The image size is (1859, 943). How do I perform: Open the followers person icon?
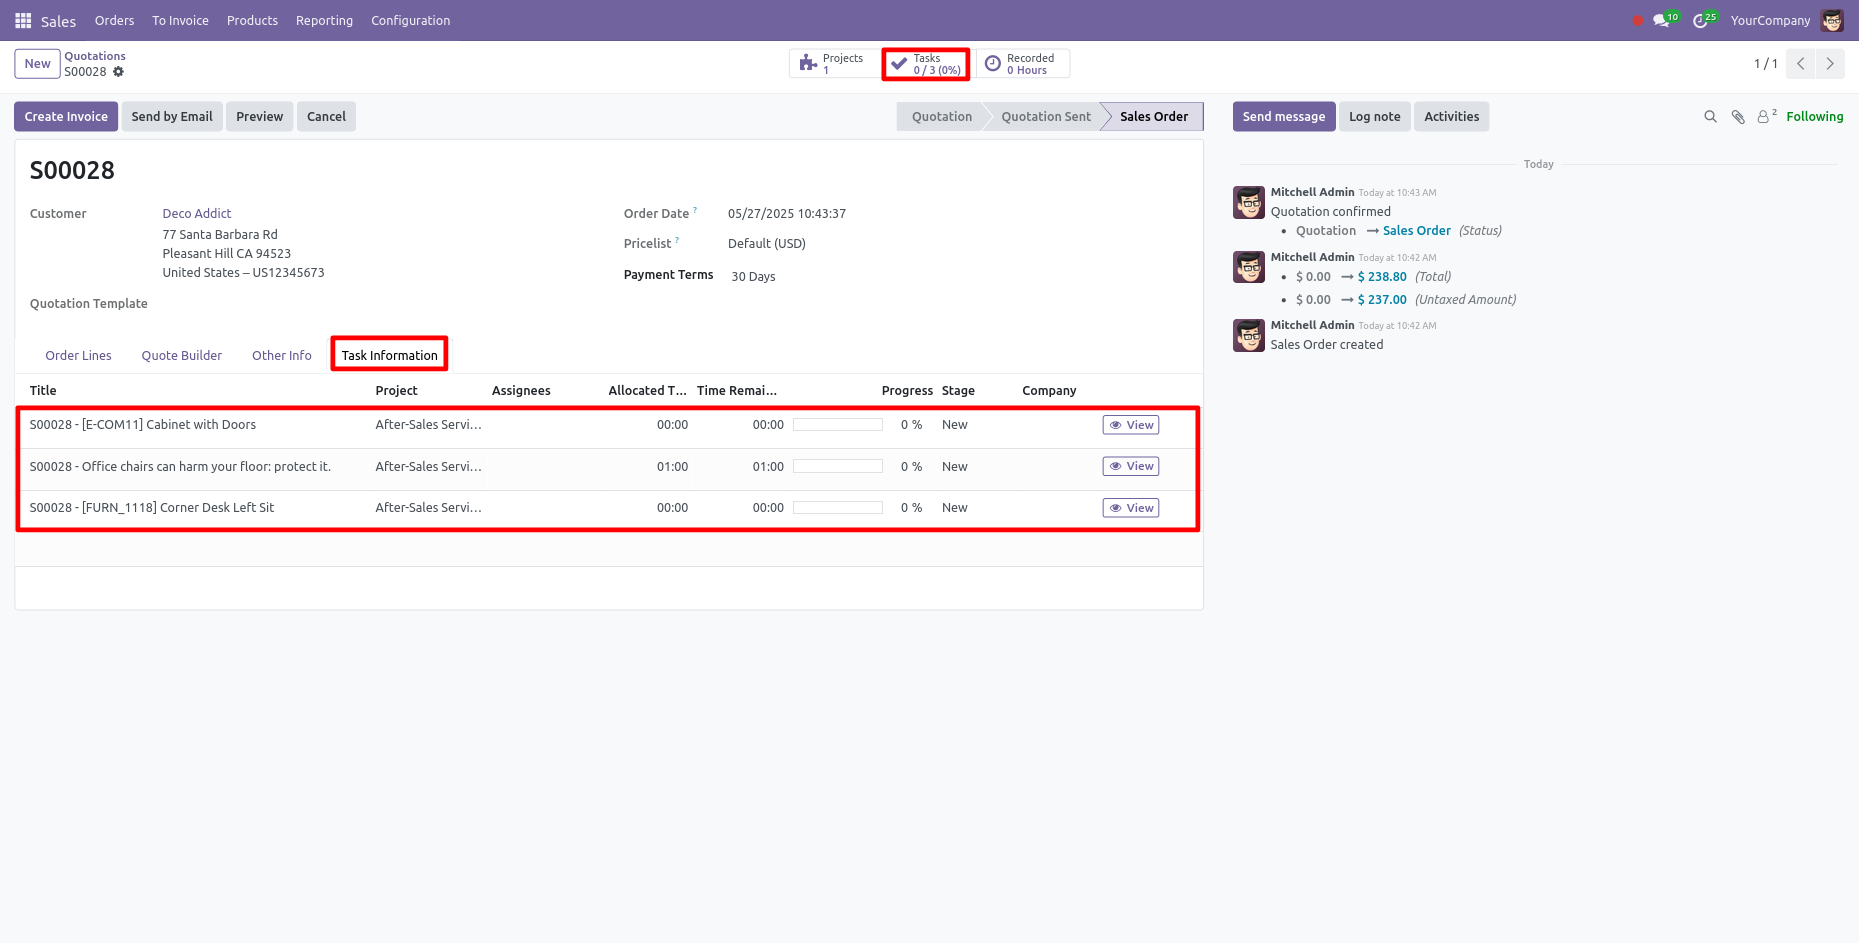click(1765, 117)
